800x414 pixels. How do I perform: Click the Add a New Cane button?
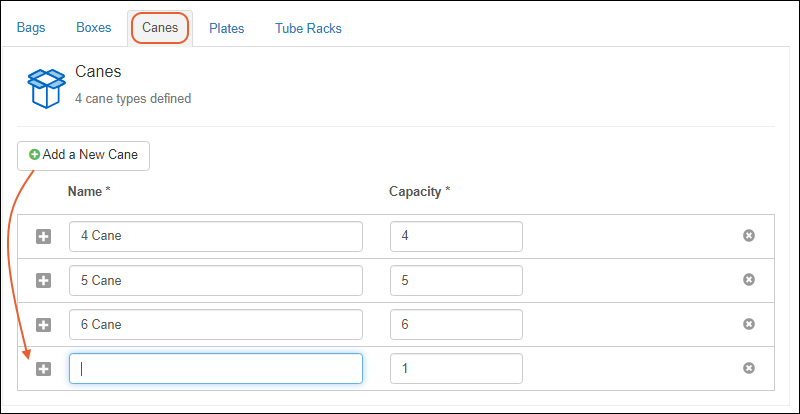(x=83, y=155)
